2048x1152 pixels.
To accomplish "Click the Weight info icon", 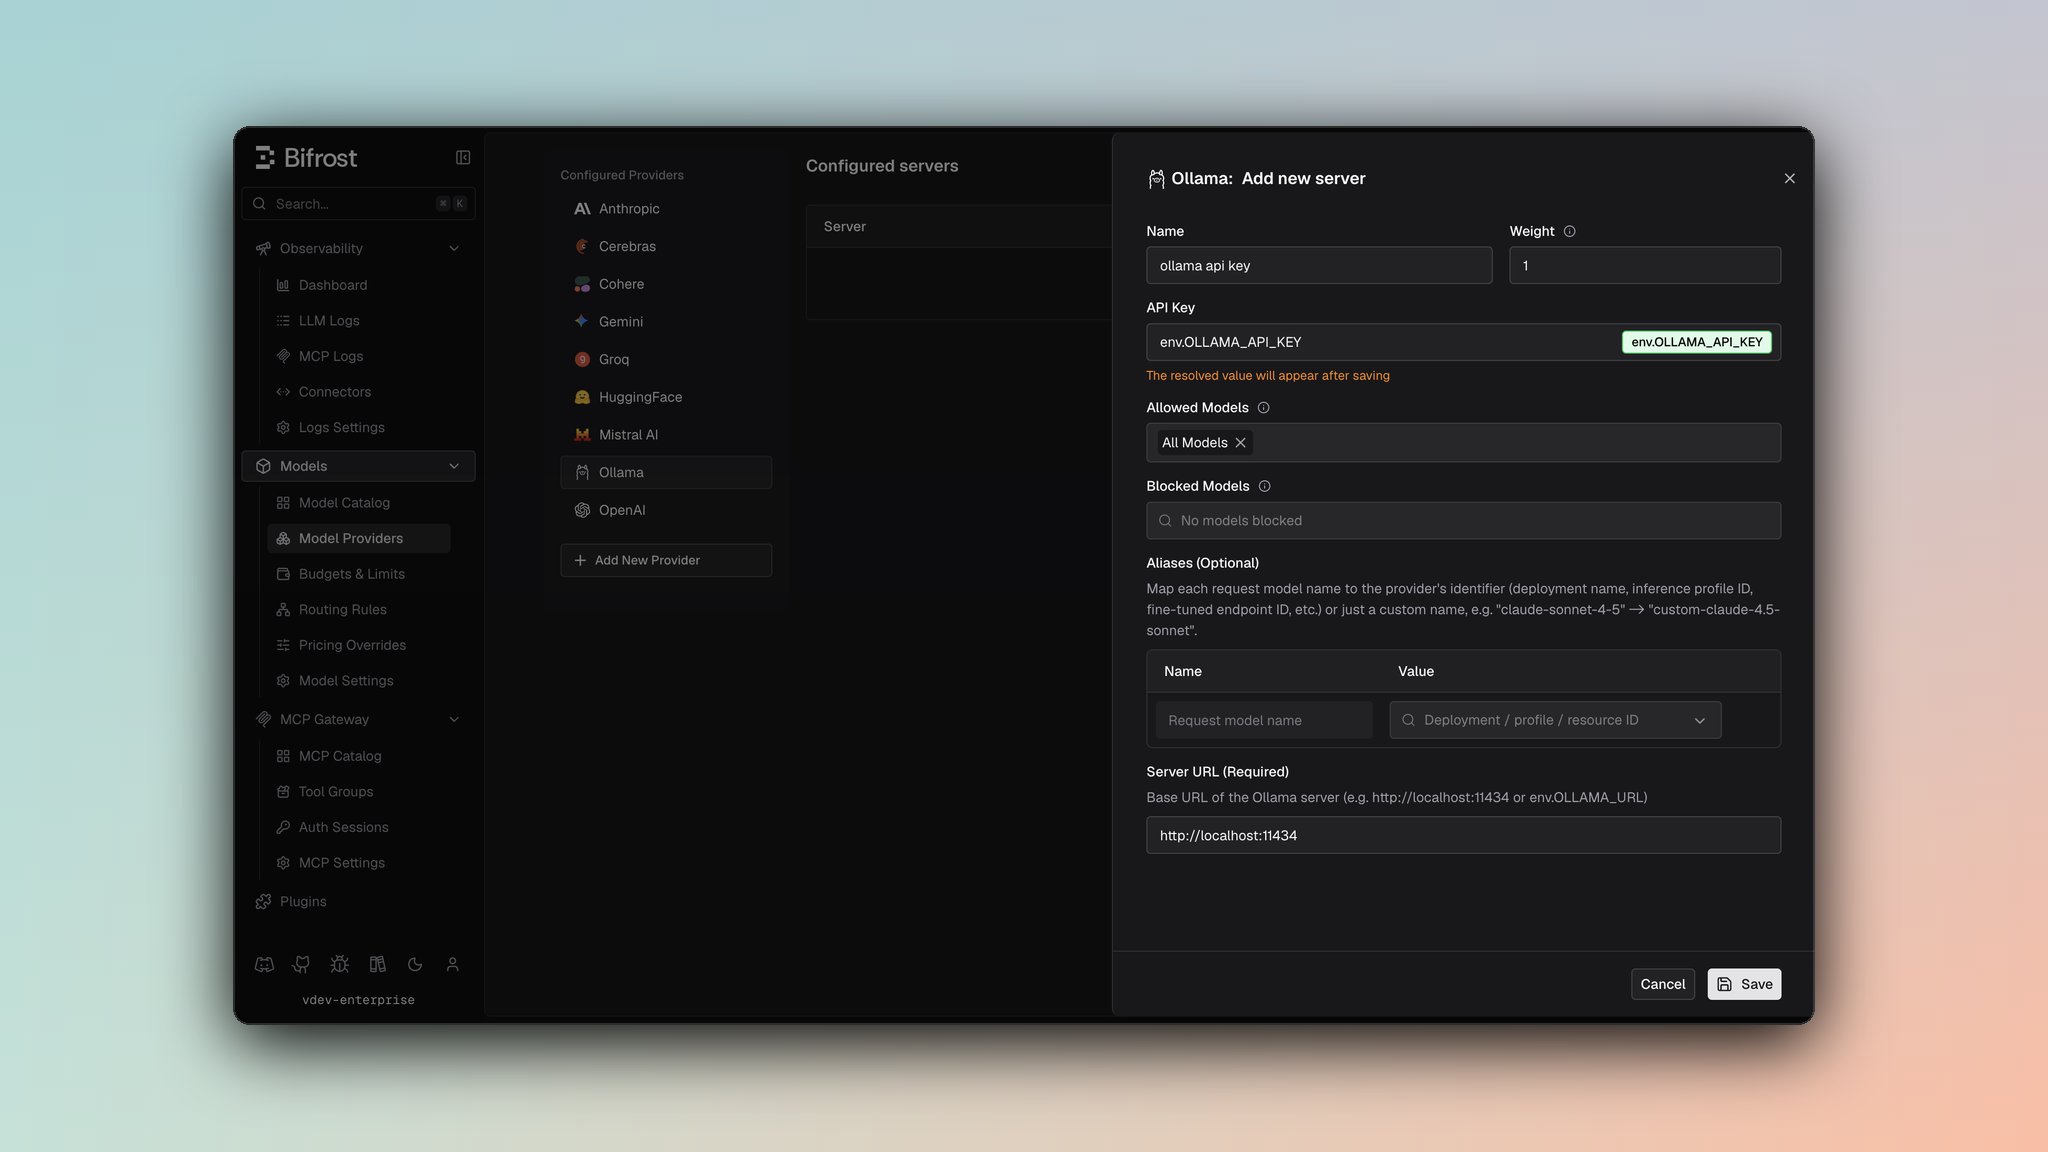I will 1569,231.
